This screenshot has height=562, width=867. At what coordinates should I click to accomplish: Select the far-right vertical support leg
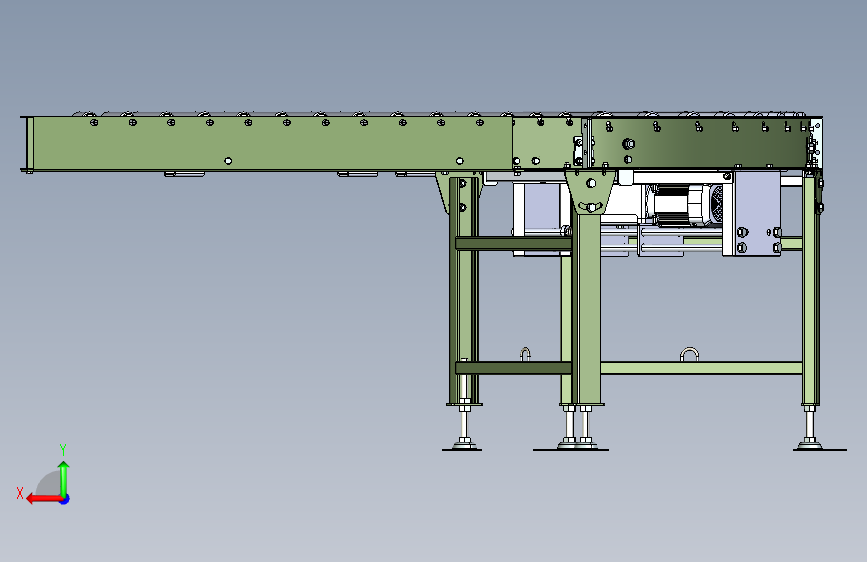click(811, 289)
